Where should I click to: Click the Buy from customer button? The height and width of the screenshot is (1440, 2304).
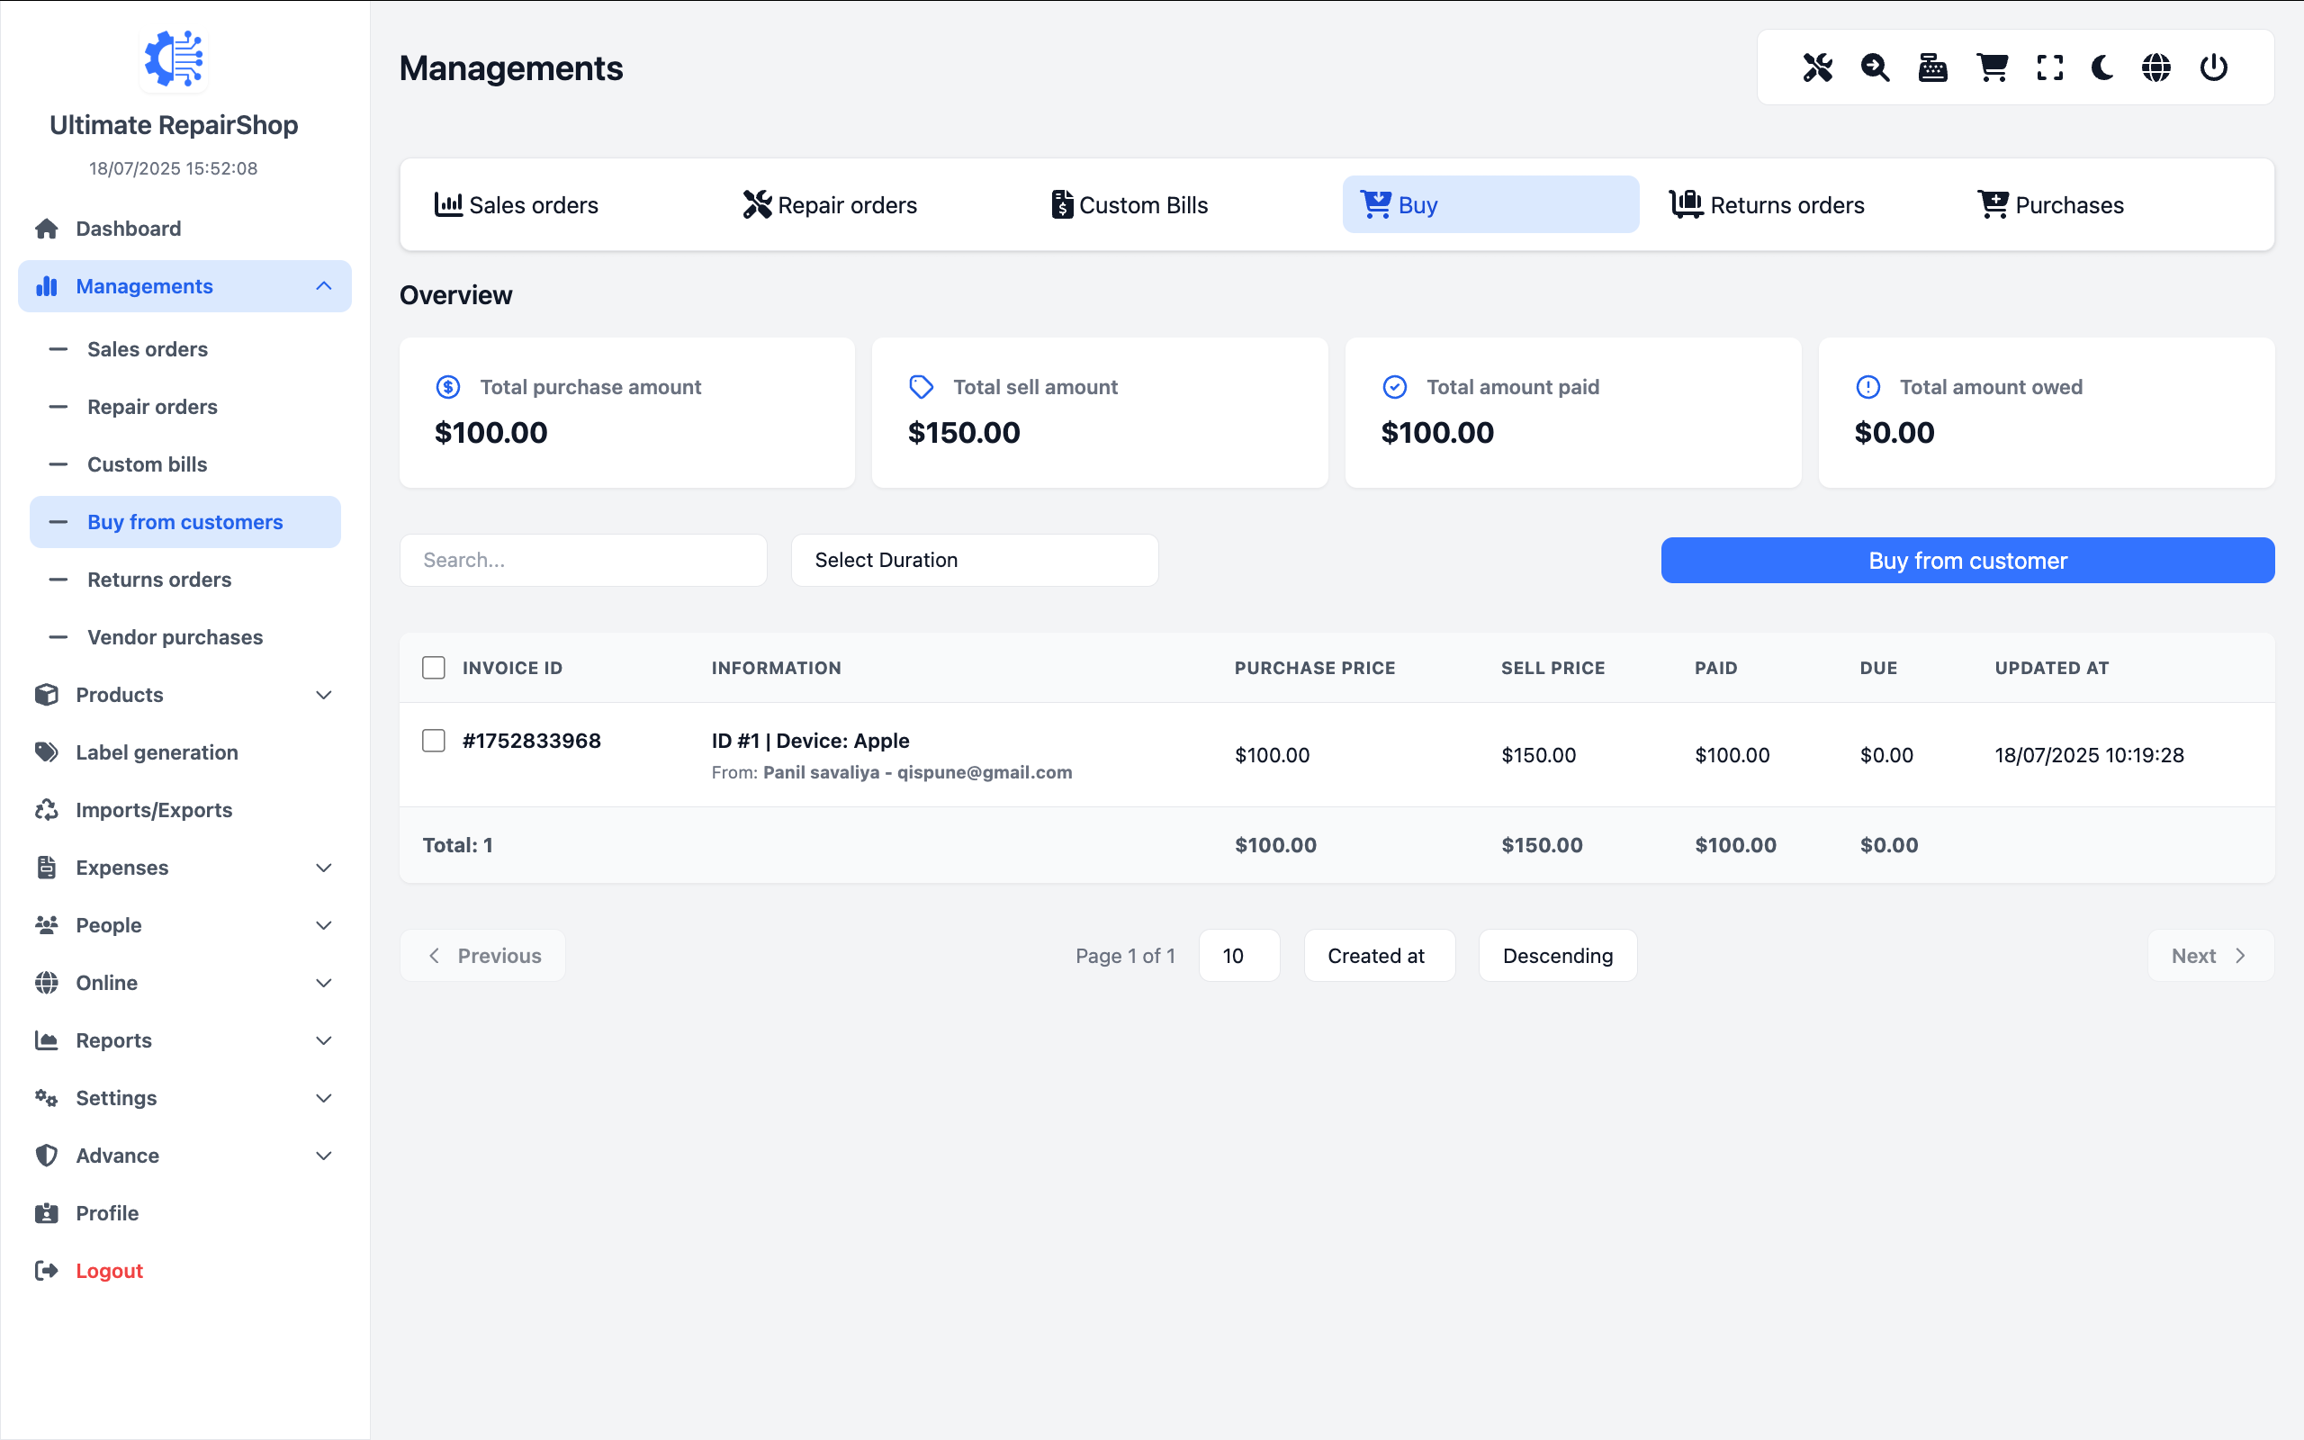[1967, 560]
